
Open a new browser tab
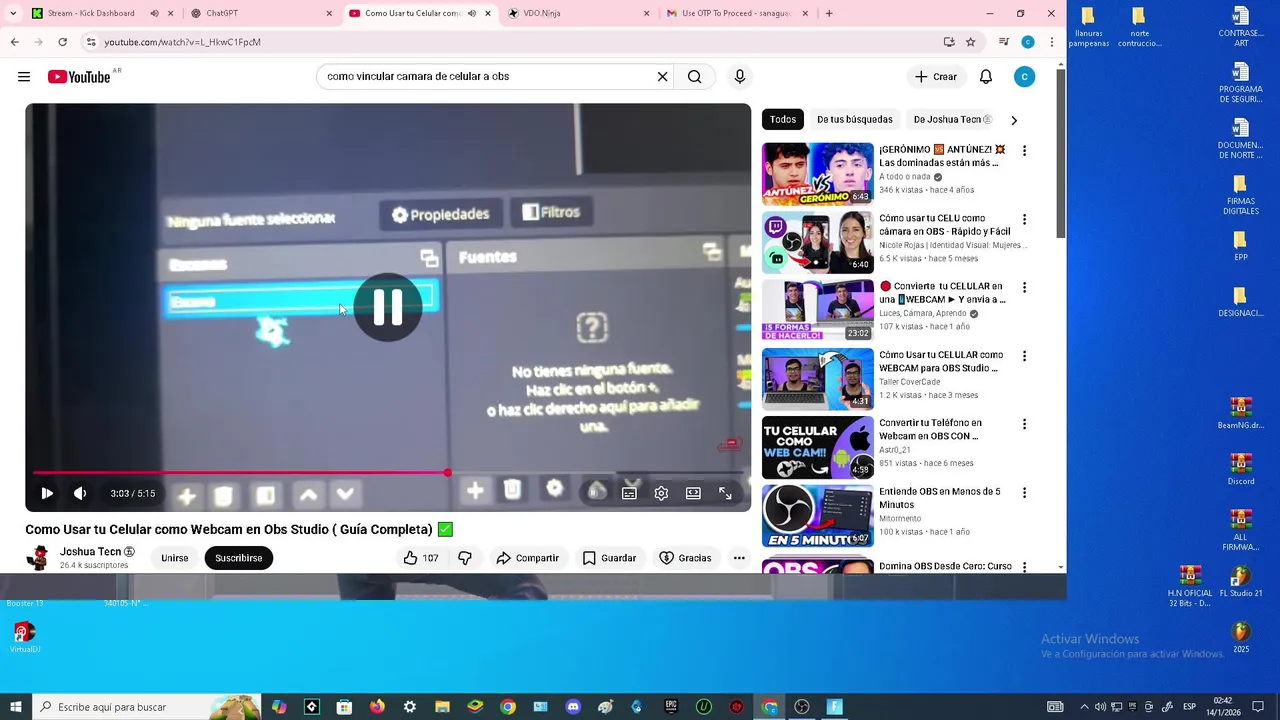(x=829, y=13)
